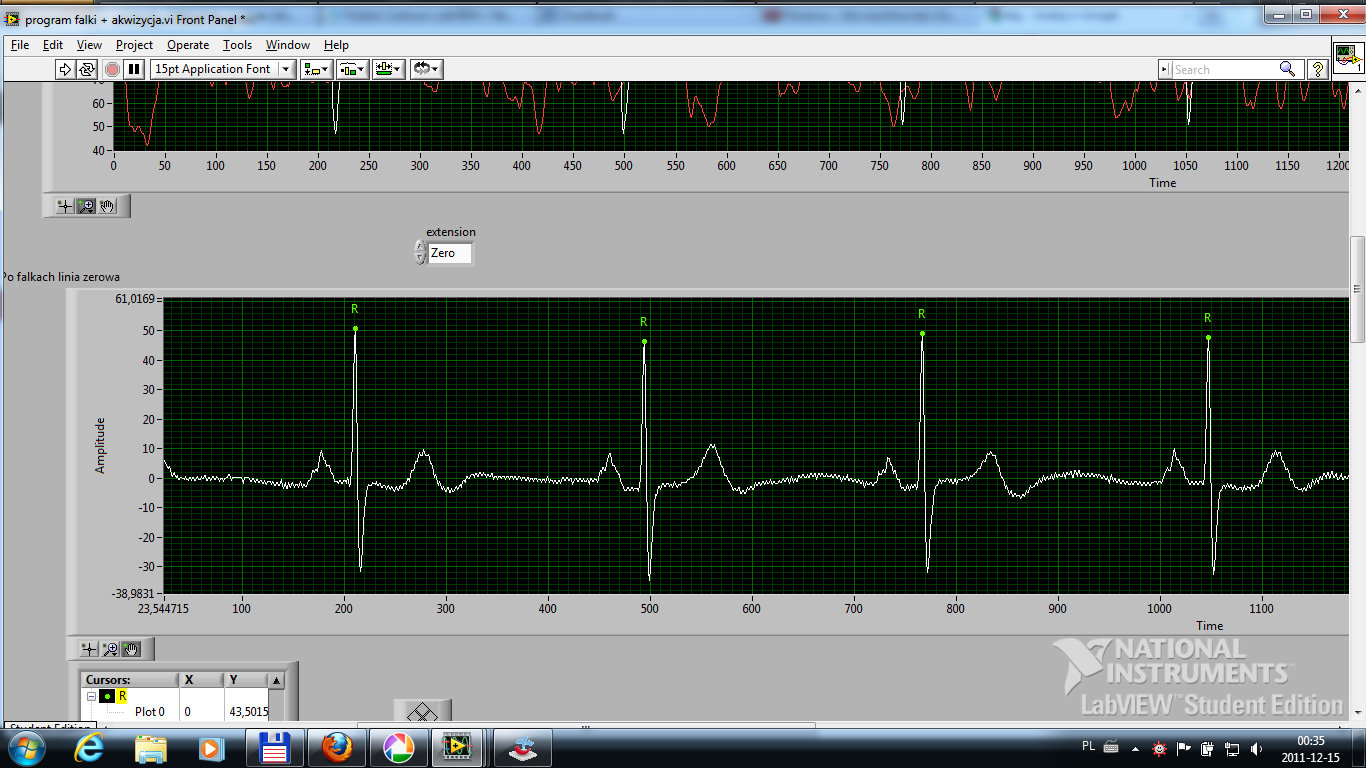Click the R cursor color indicator
The image size is (1366, 768).
point(107,696)
